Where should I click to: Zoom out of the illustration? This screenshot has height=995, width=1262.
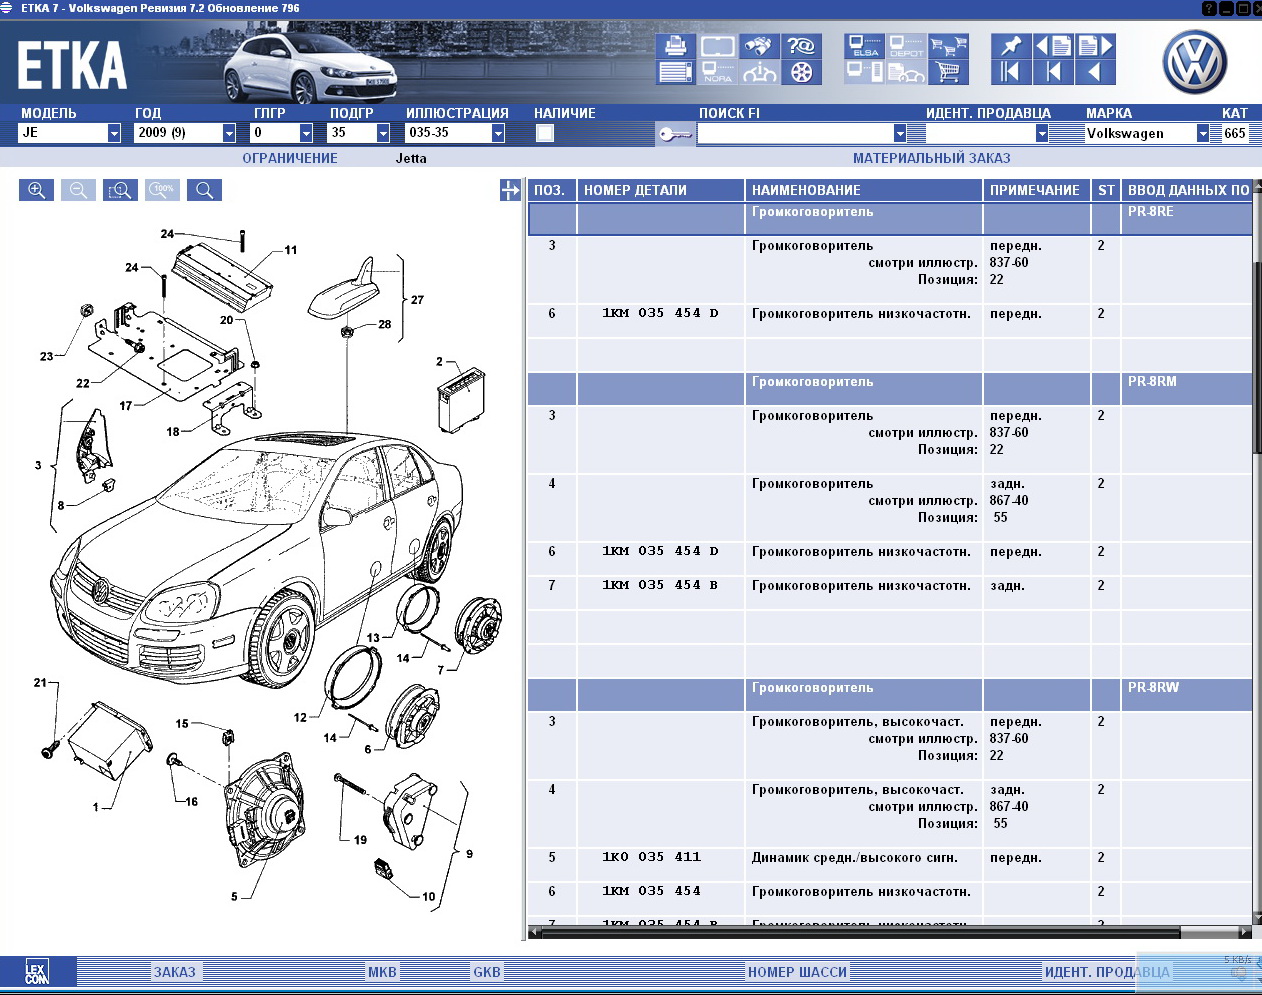point(78,190)
